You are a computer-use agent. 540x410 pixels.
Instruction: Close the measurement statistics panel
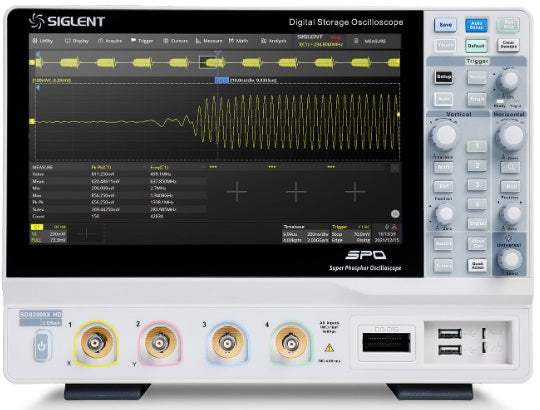pos(395,168)
